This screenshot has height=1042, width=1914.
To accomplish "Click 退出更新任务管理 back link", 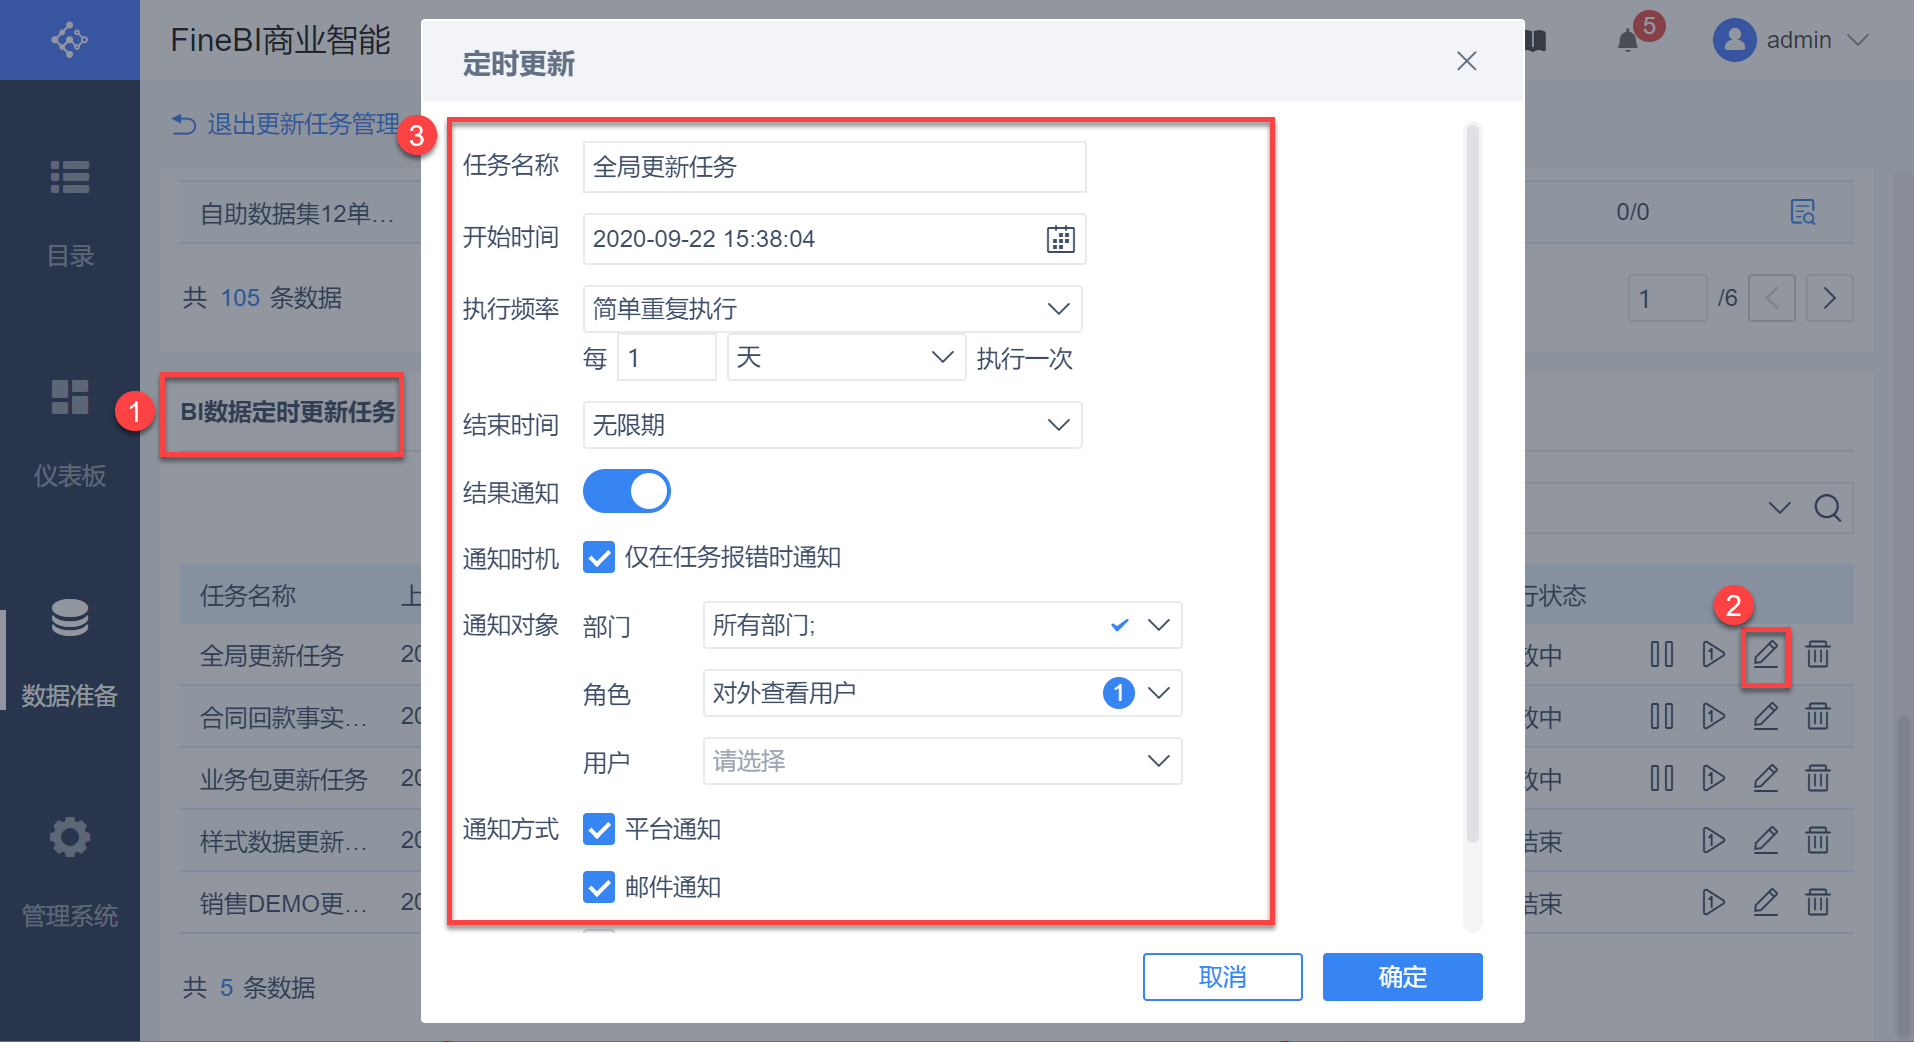I will (x=286, y=124).
